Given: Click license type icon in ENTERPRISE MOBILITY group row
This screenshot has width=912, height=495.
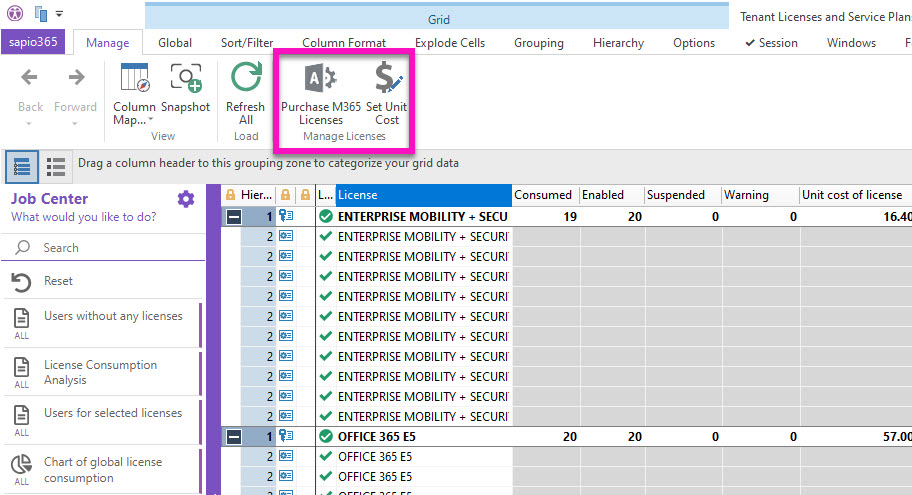Looking at the screenshot, I should pos(286,216).
